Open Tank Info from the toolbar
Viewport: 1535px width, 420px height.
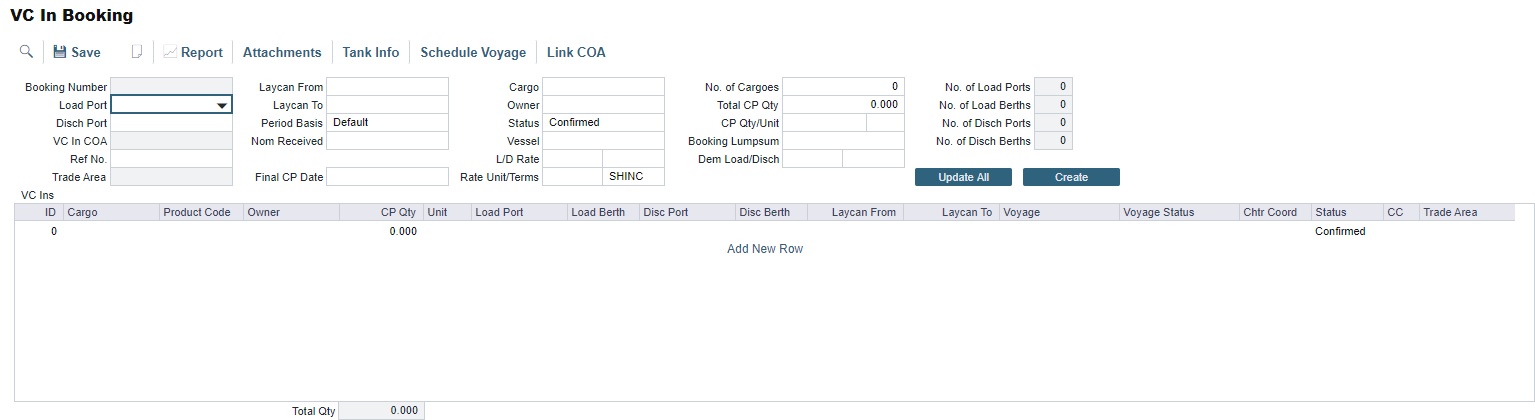coord(370,52)
